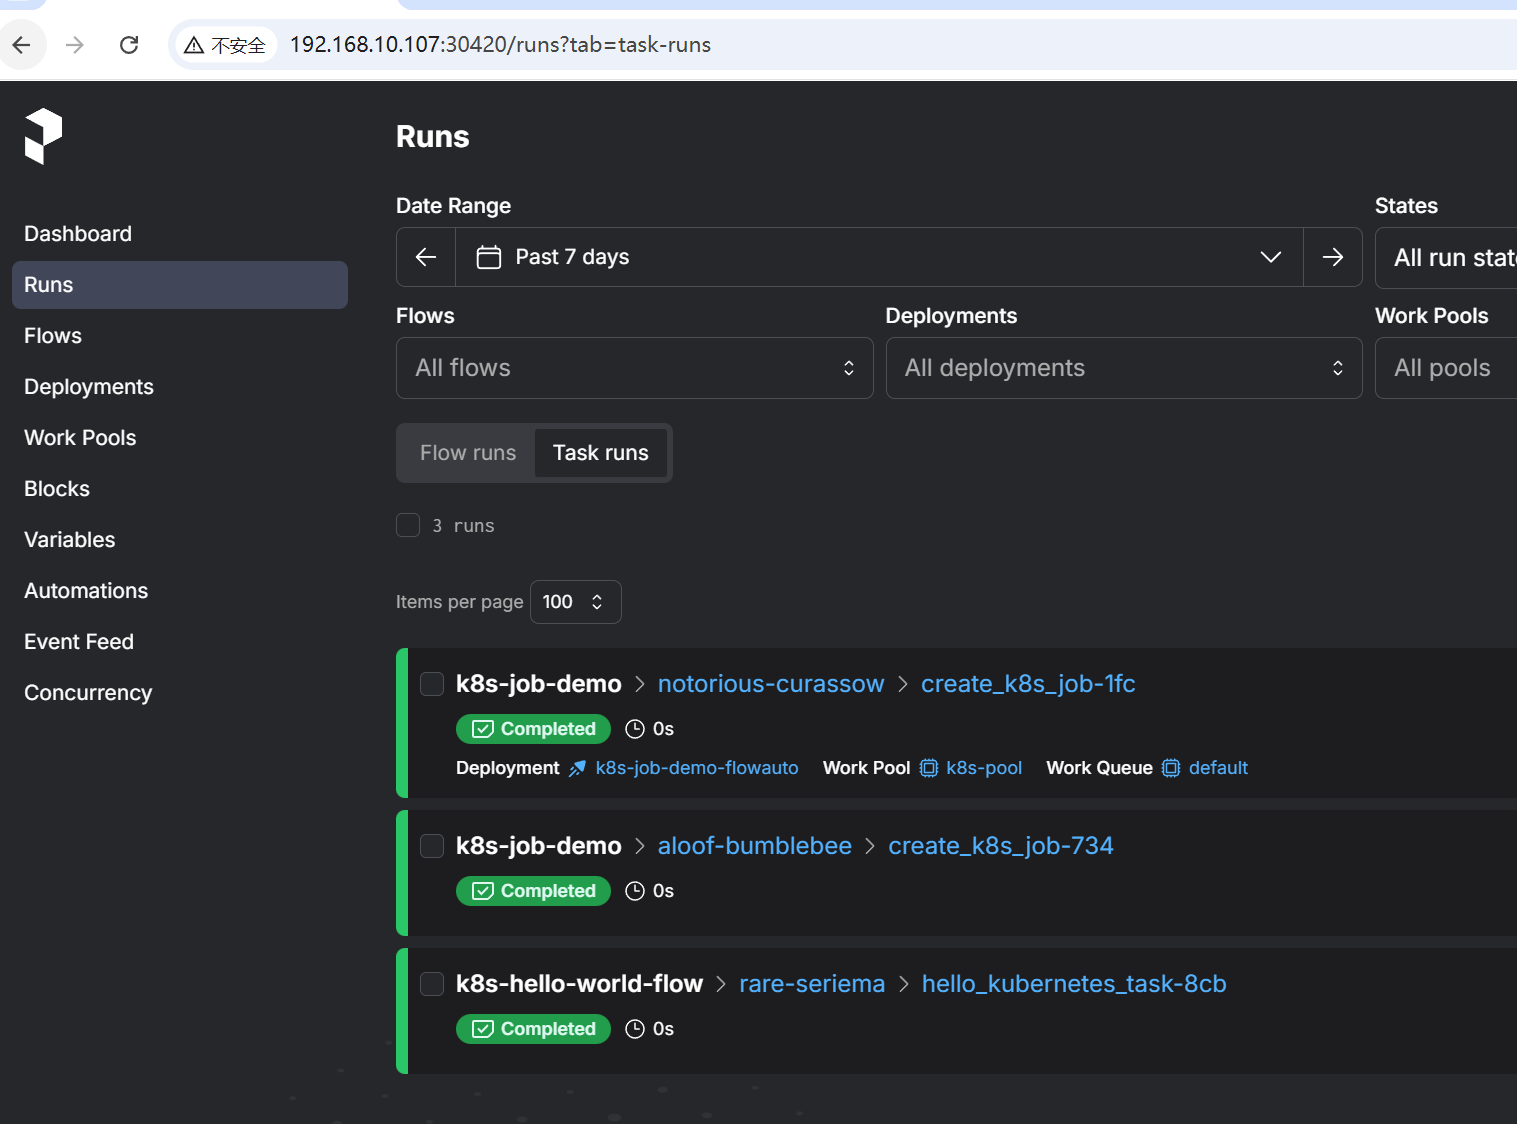Click the browser forward arrow

(75, 45)
